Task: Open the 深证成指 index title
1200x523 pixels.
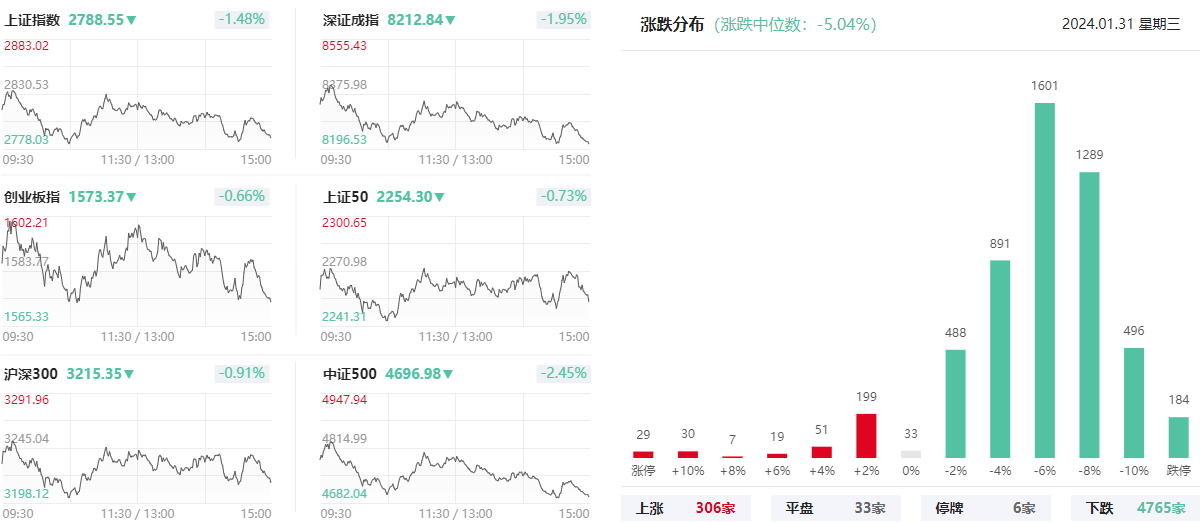Action: coord(350,20)
